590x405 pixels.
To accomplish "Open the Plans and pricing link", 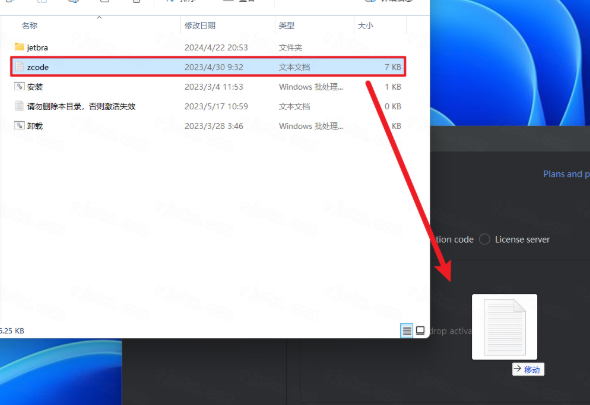I will pyautogui.click(x=566, y=174).
